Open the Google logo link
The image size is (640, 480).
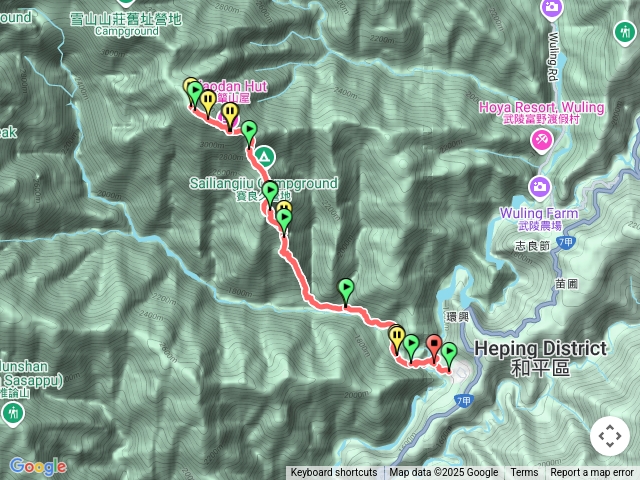(38, 466)
